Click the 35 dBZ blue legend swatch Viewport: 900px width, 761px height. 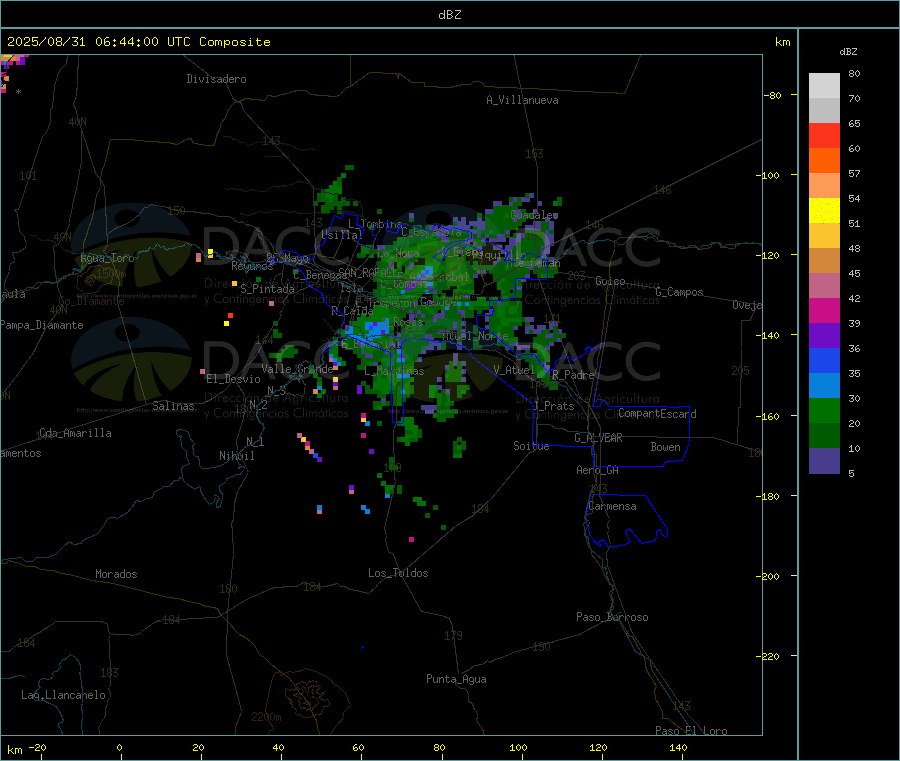pyautogui.click(x=824, y=360)
